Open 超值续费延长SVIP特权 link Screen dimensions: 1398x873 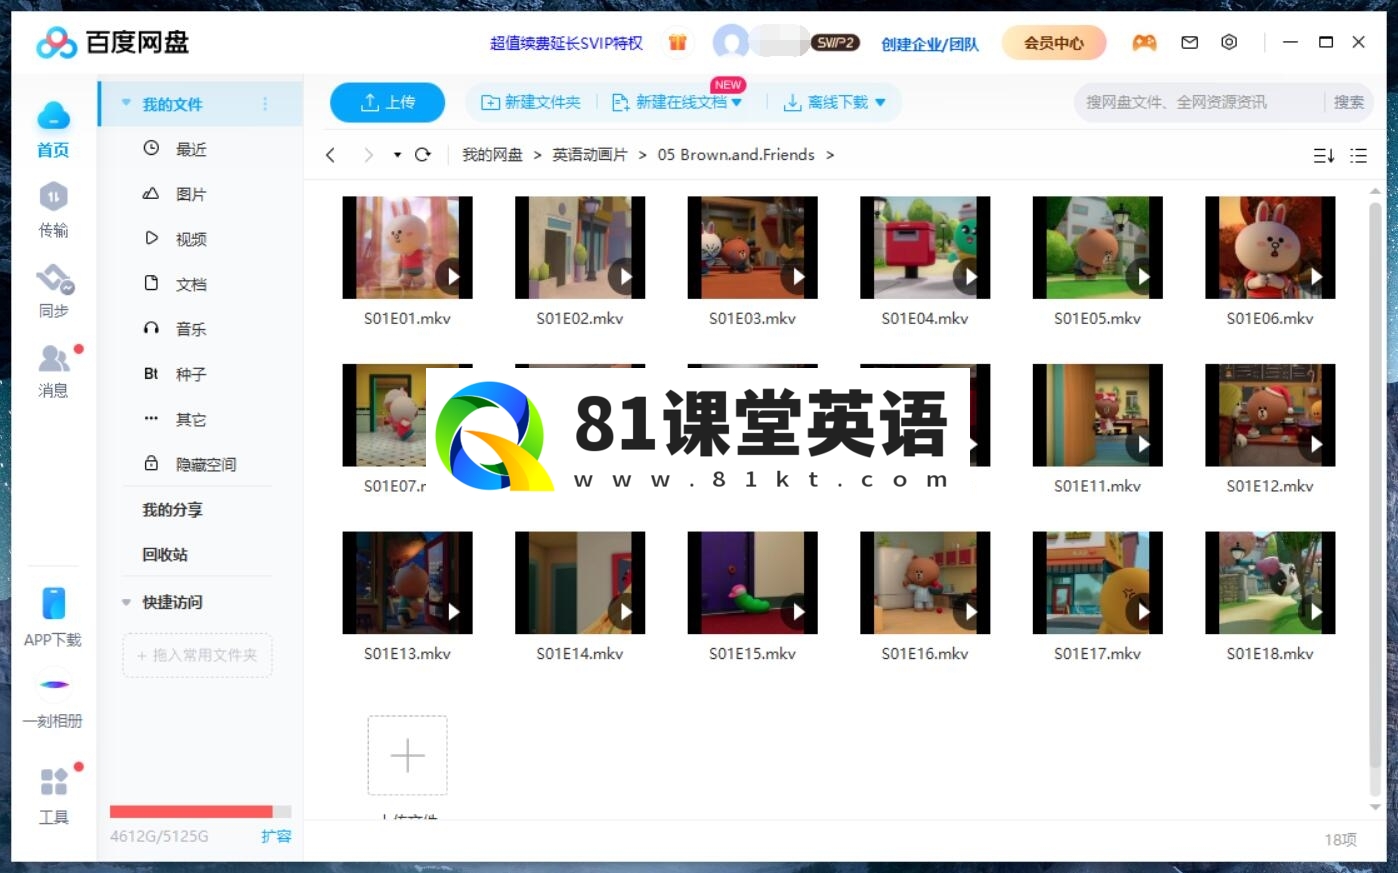coord(566,43)
